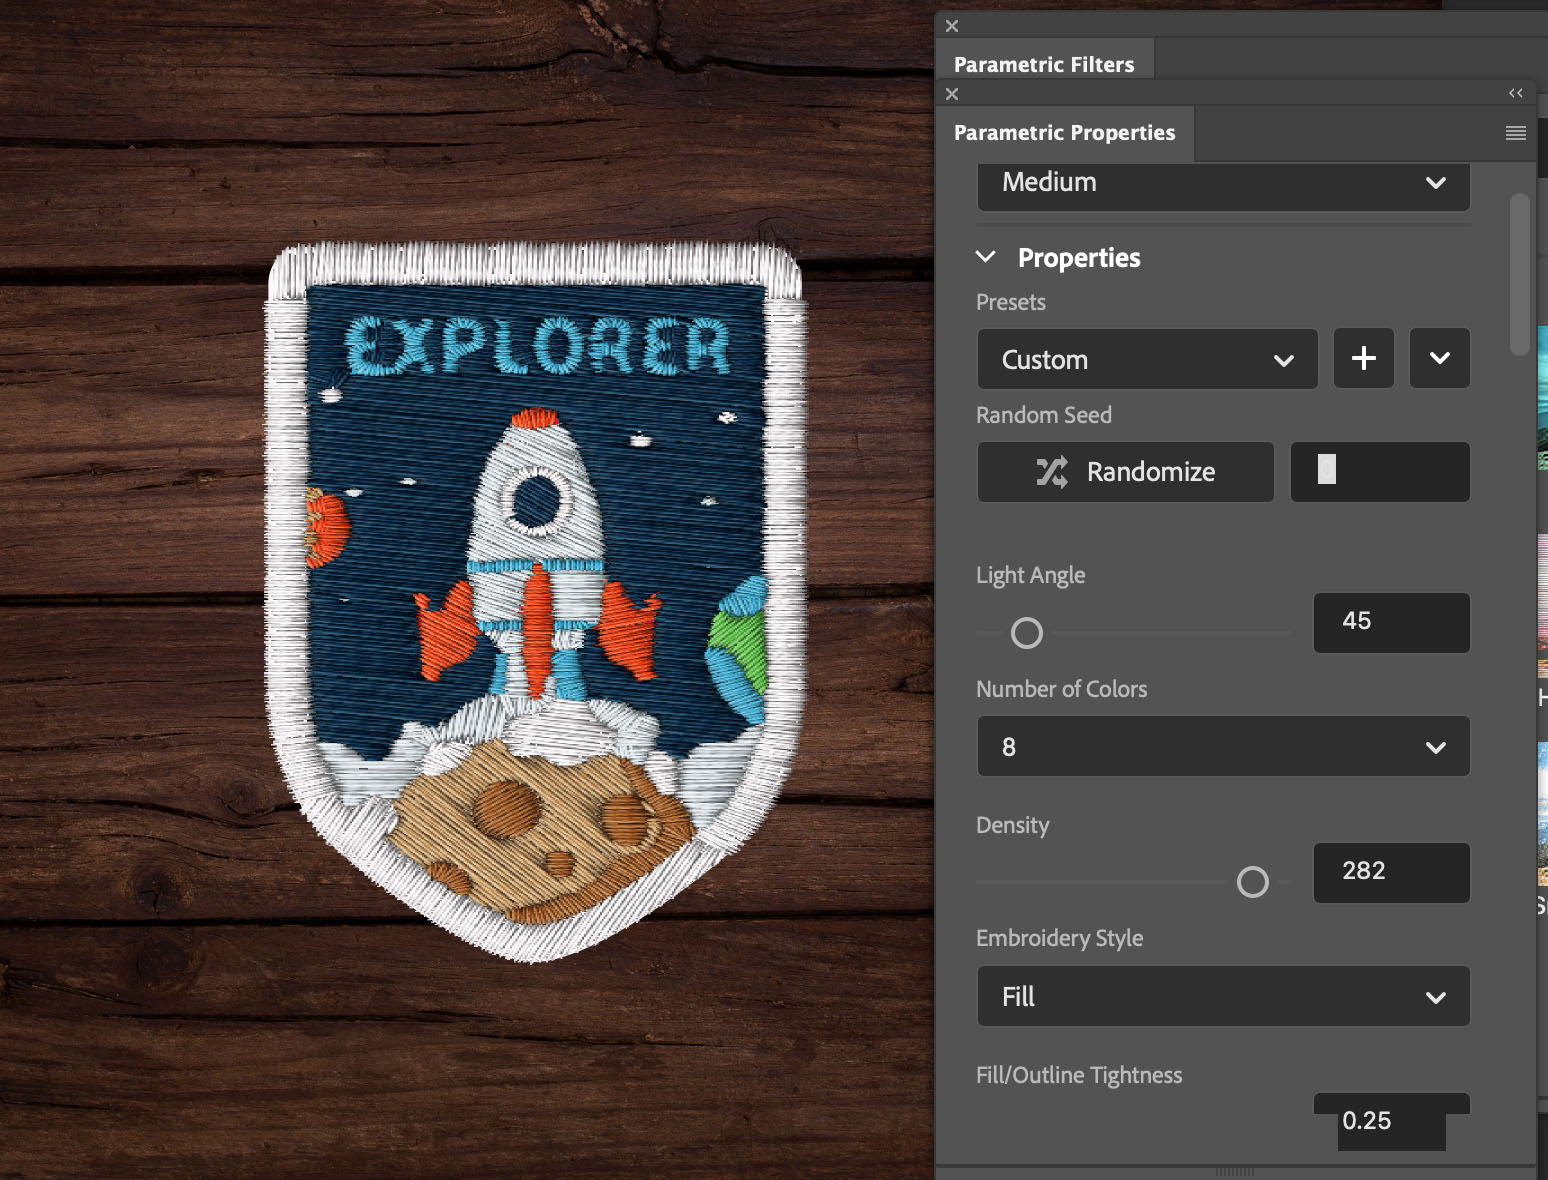Collapse the Properties section

[x=985, y=257]
